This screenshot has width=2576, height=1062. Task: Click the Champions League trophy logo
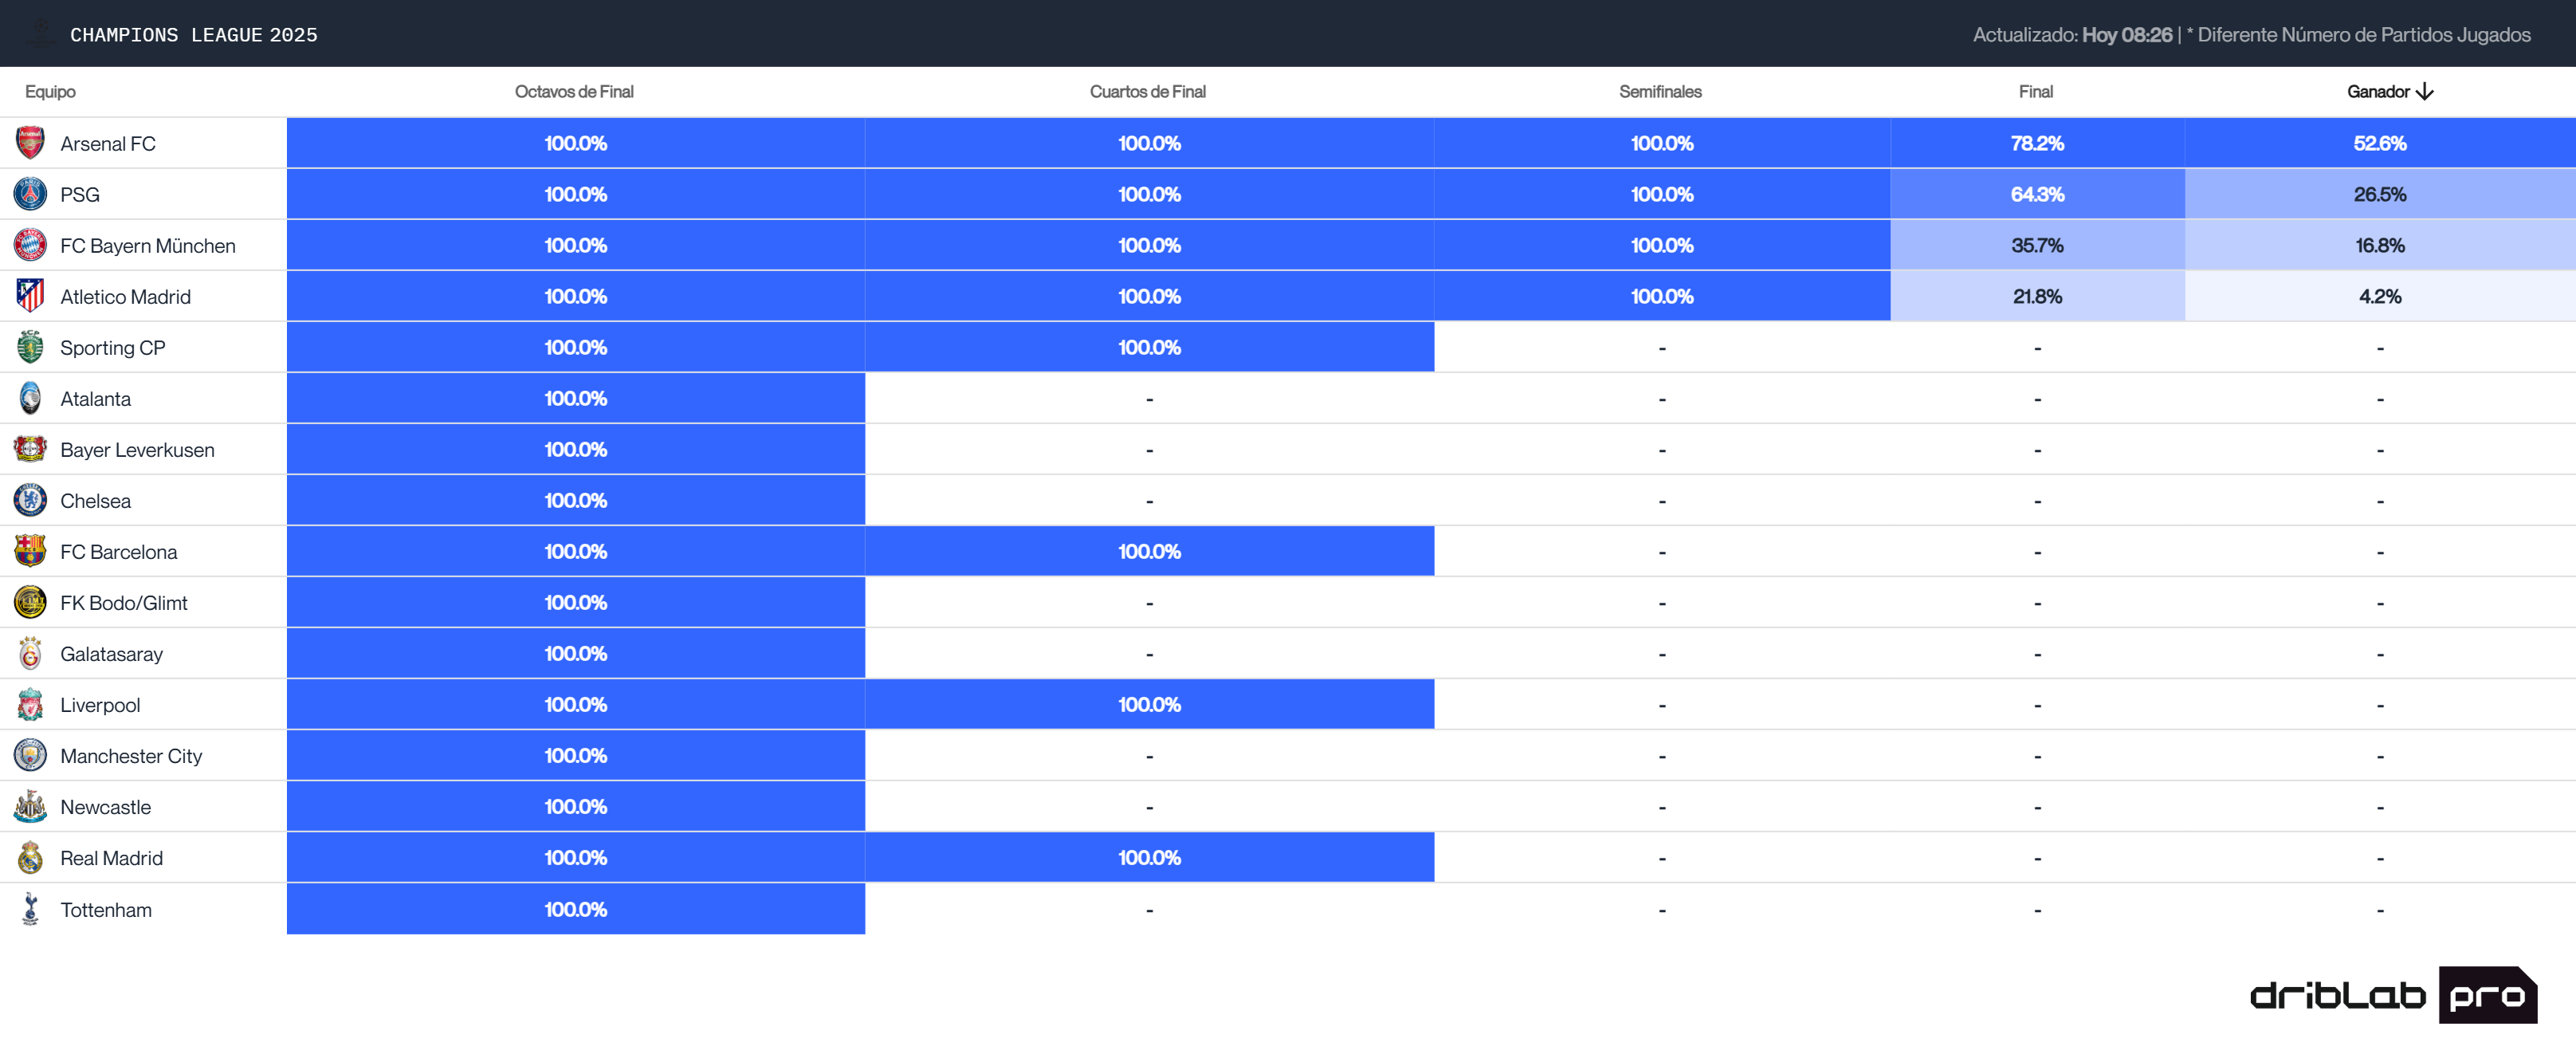click(x=41, y=33)
